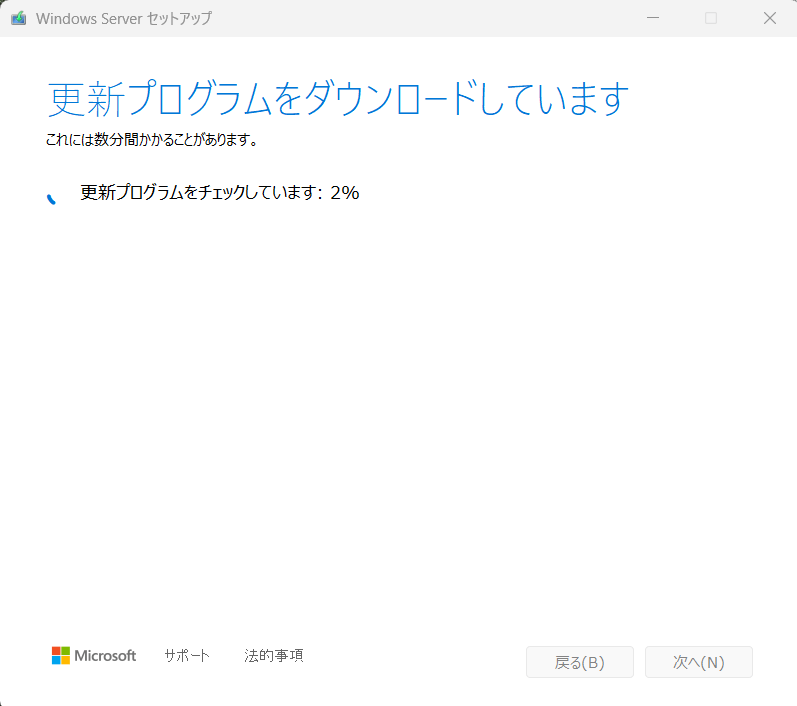Open the 法的事項 legal link
Viewport: 797px width, 706px height.
pyautogui.click(x=273, y=656)
